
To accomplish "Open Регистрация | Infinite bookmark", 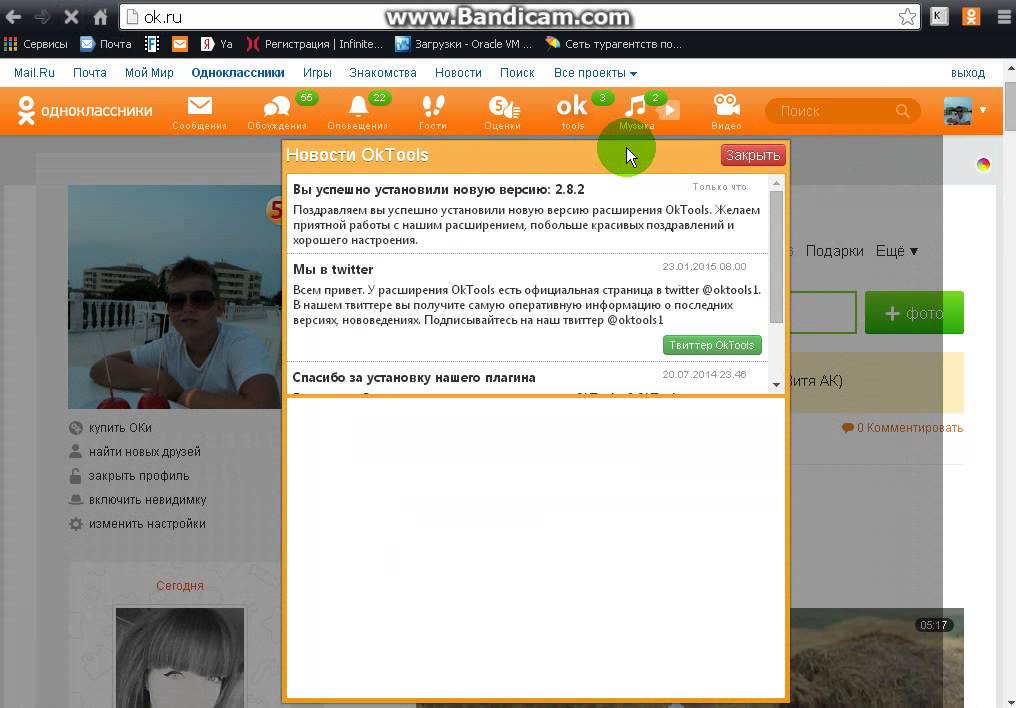I will tap(315, 44).
